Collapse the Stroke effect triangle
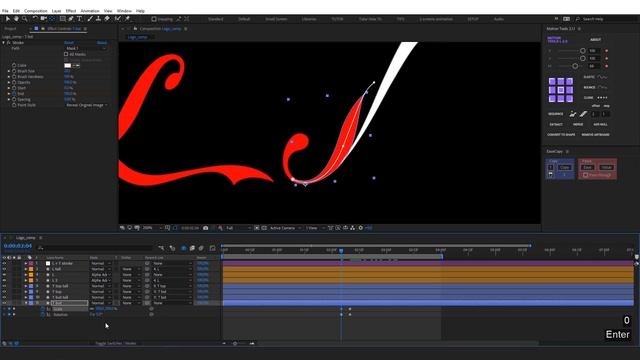Image resolution: width=640 pixels, height=360 pixels. click(4, 42)
